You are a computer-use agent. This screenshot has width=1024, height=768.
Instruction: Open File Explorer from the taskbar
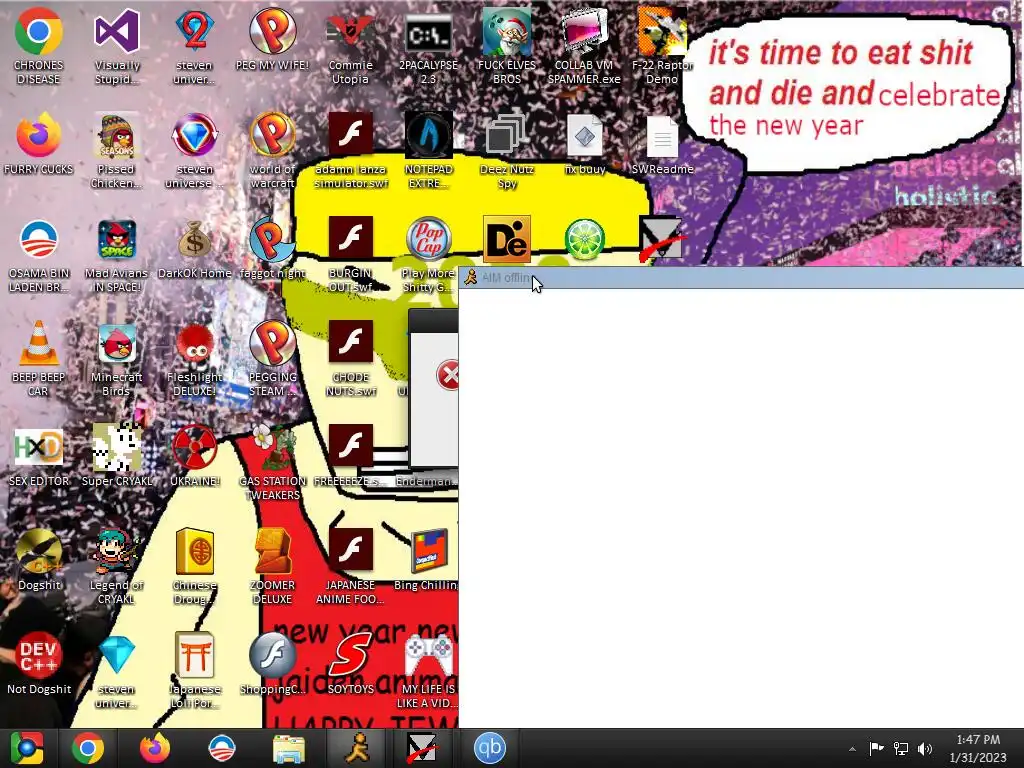tap(288, 748)
